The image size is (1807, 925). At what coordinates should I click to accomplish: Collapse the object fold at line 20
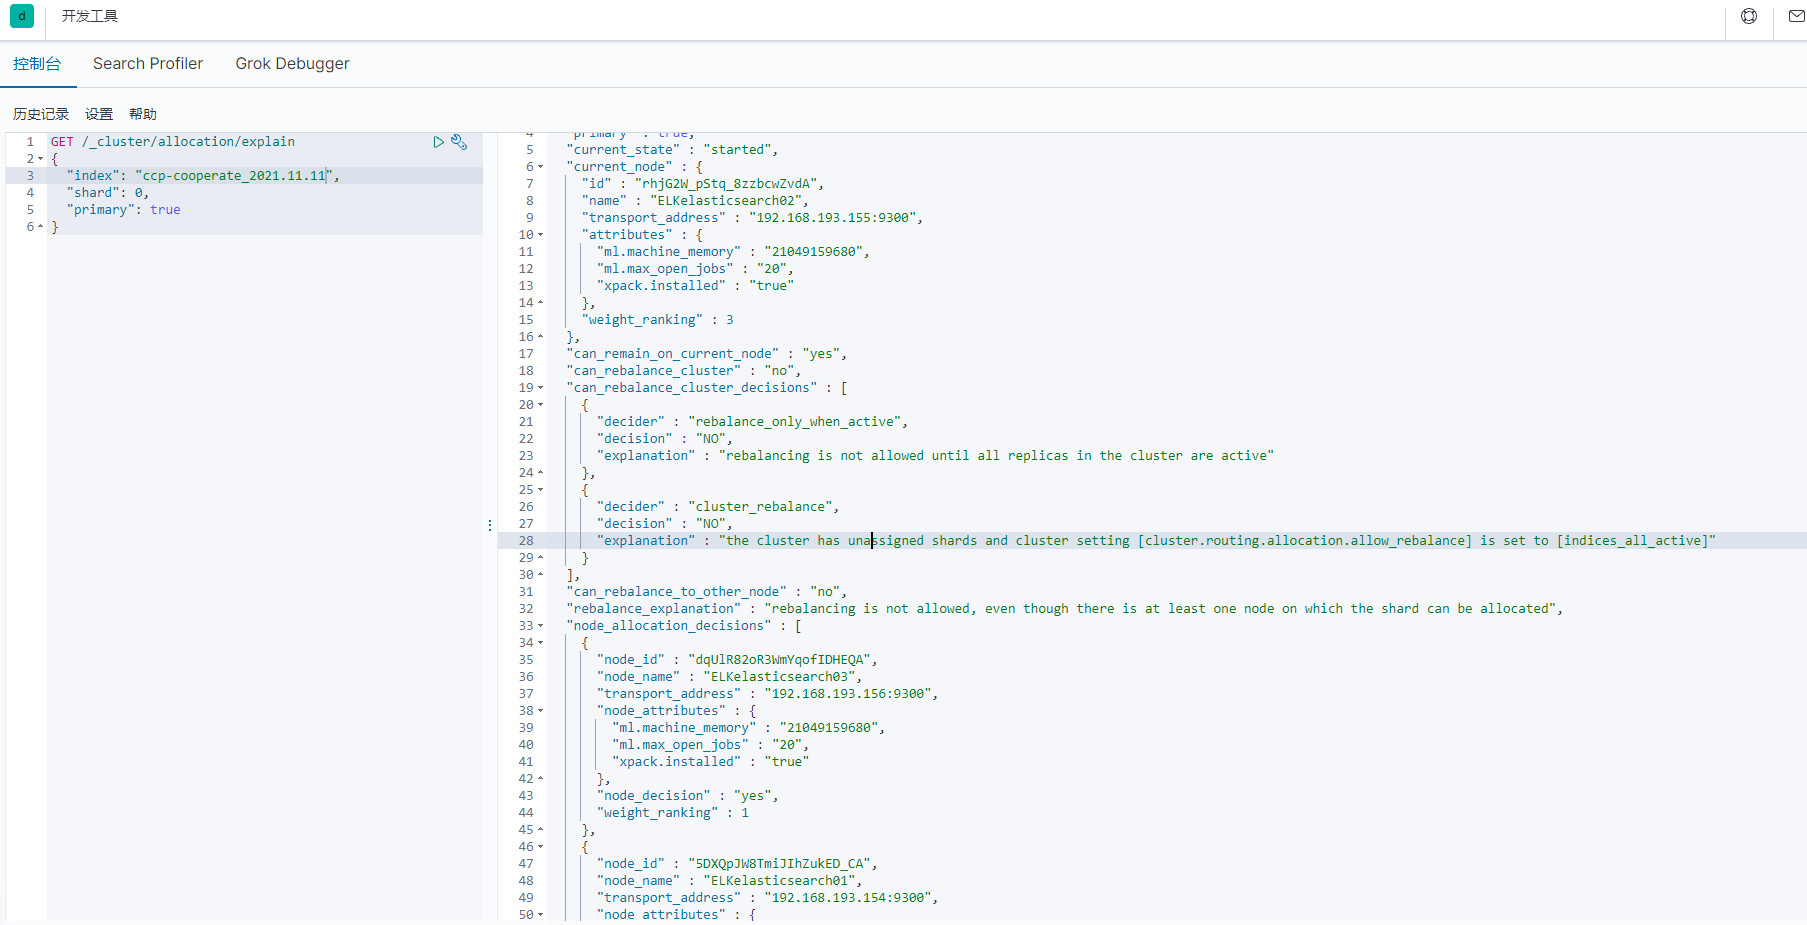tap(541, 405)
